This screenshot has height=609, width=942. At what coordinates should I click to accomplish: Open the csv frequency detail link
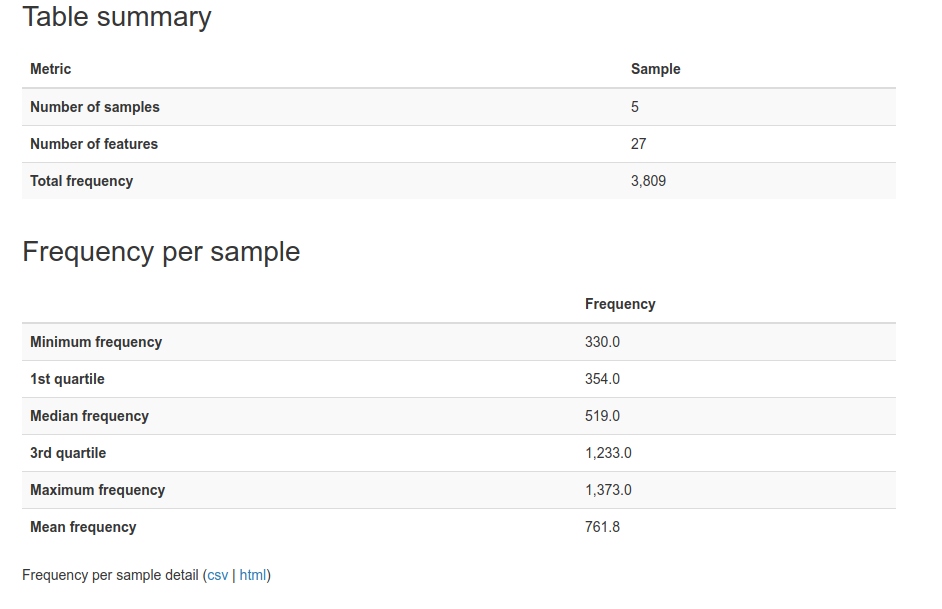(217, 575)
